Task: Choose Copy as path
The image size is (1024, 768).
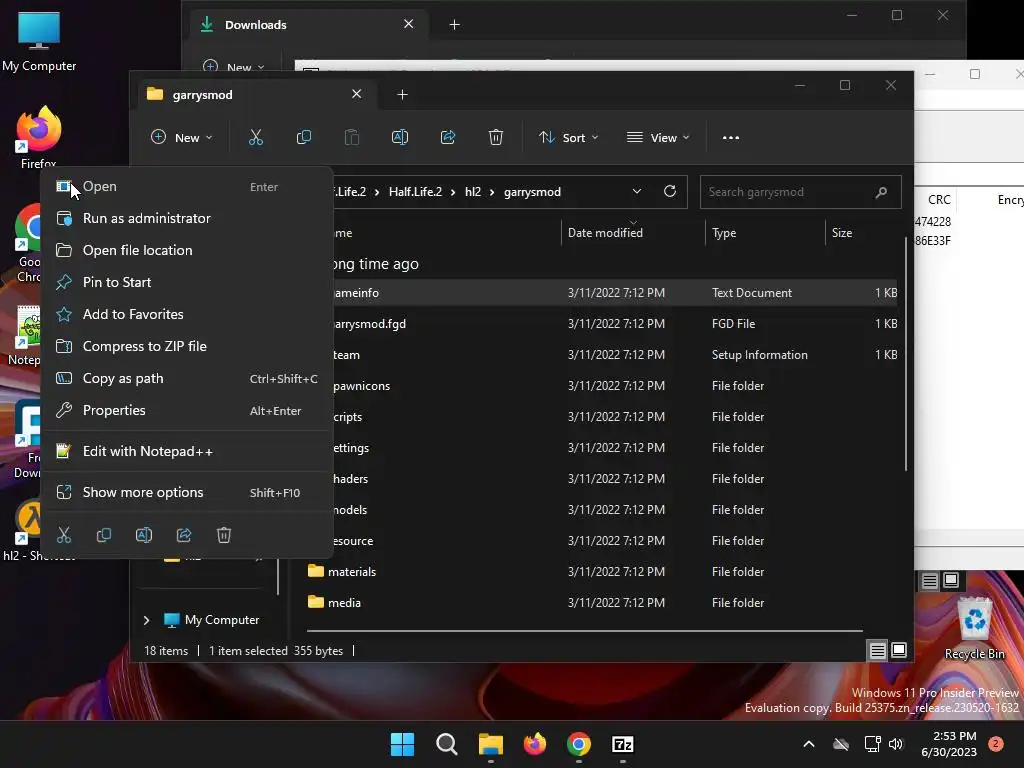Action: point(186,378)
